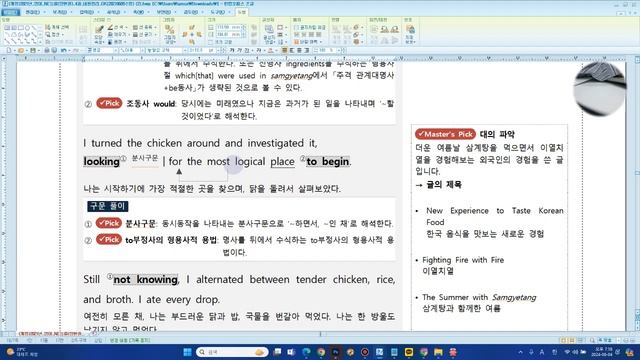Open File Explorer from taskbar
The height and width of the screenshot is (360, 640).
438,352
